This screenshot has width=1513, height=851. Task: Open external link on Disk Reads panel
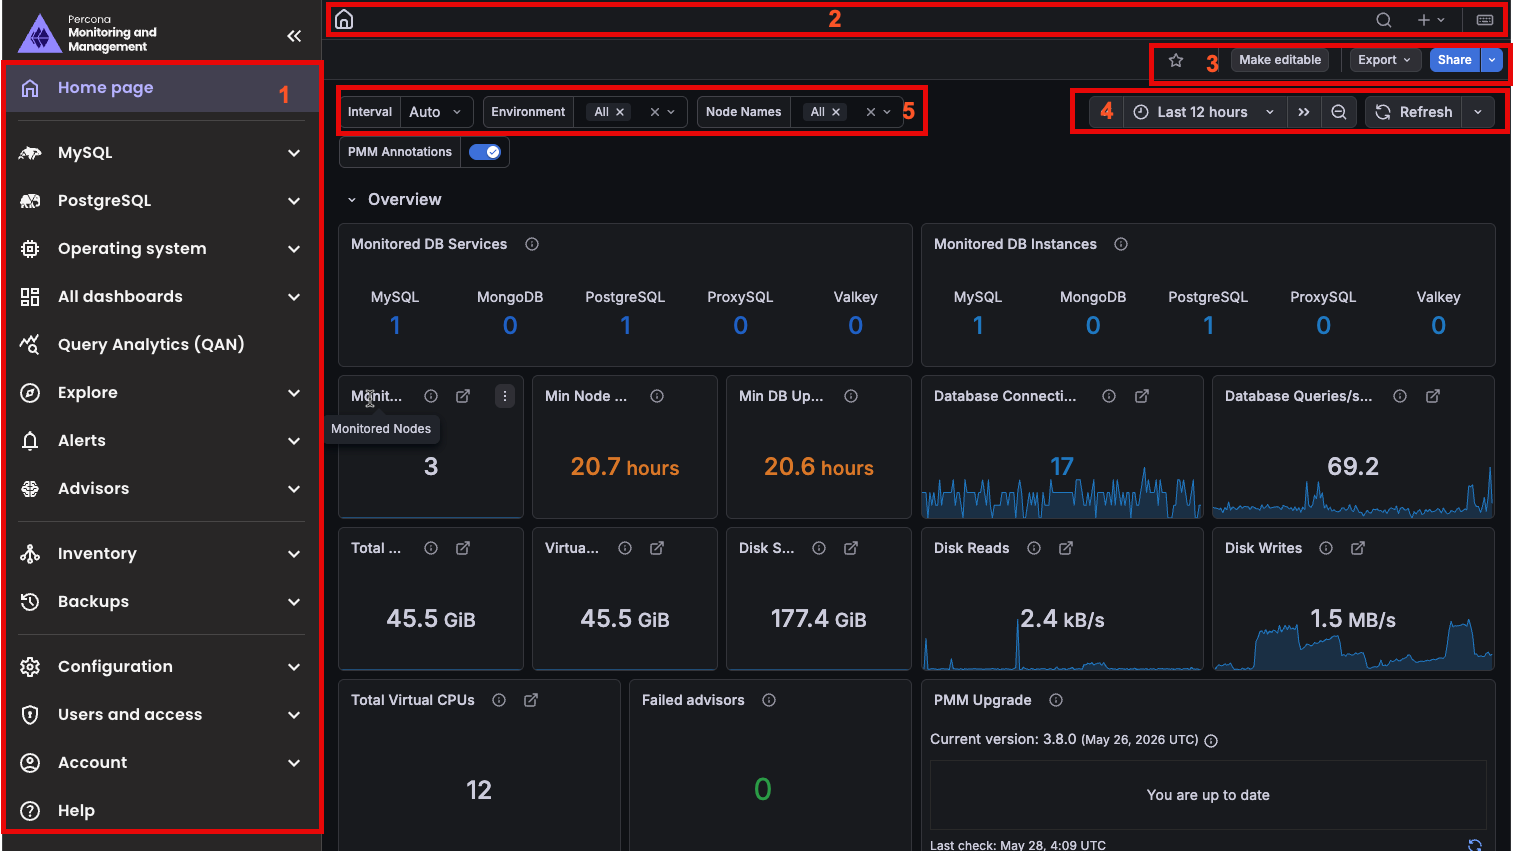click(x=1066, y=548)
